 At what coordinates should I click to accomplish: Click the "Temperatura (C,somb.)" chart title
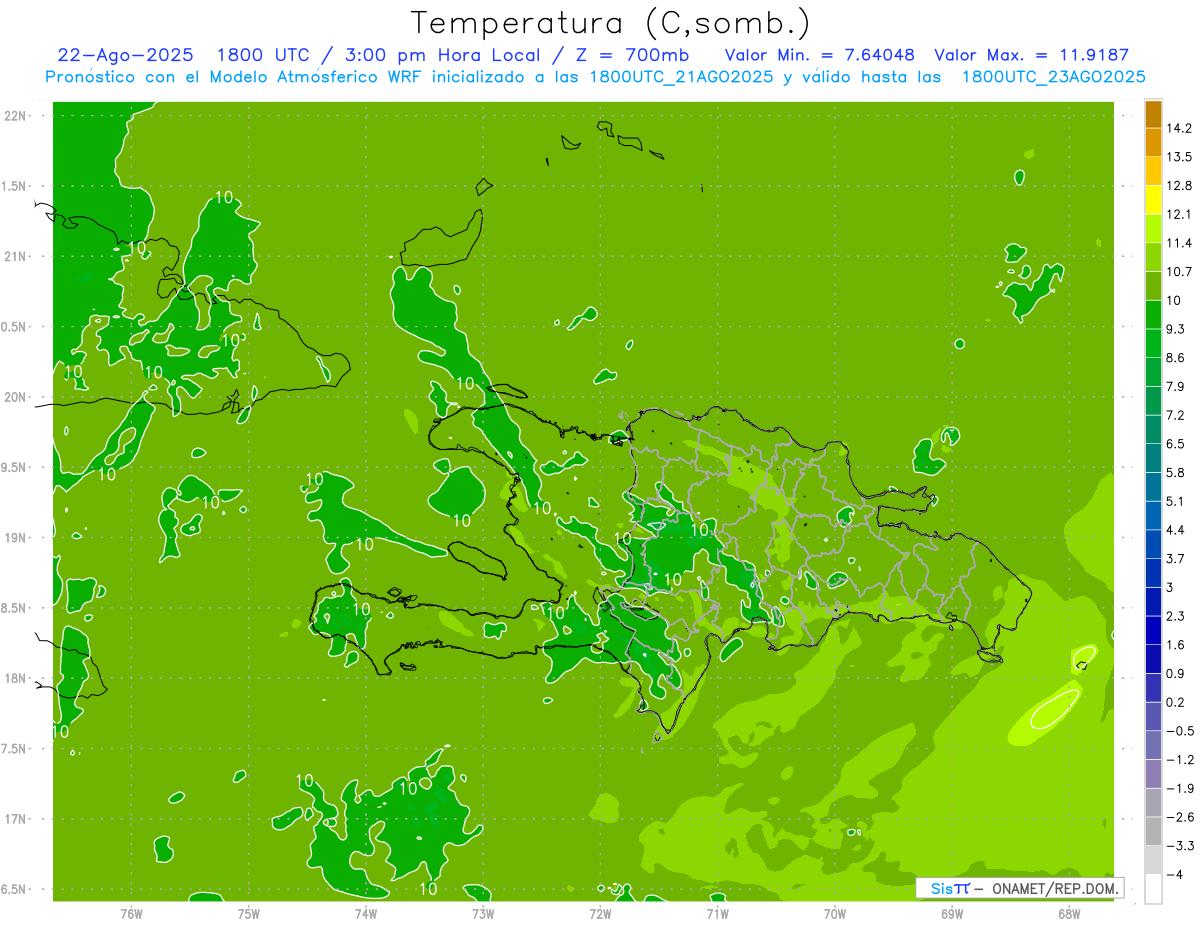[x=611, y=23]
